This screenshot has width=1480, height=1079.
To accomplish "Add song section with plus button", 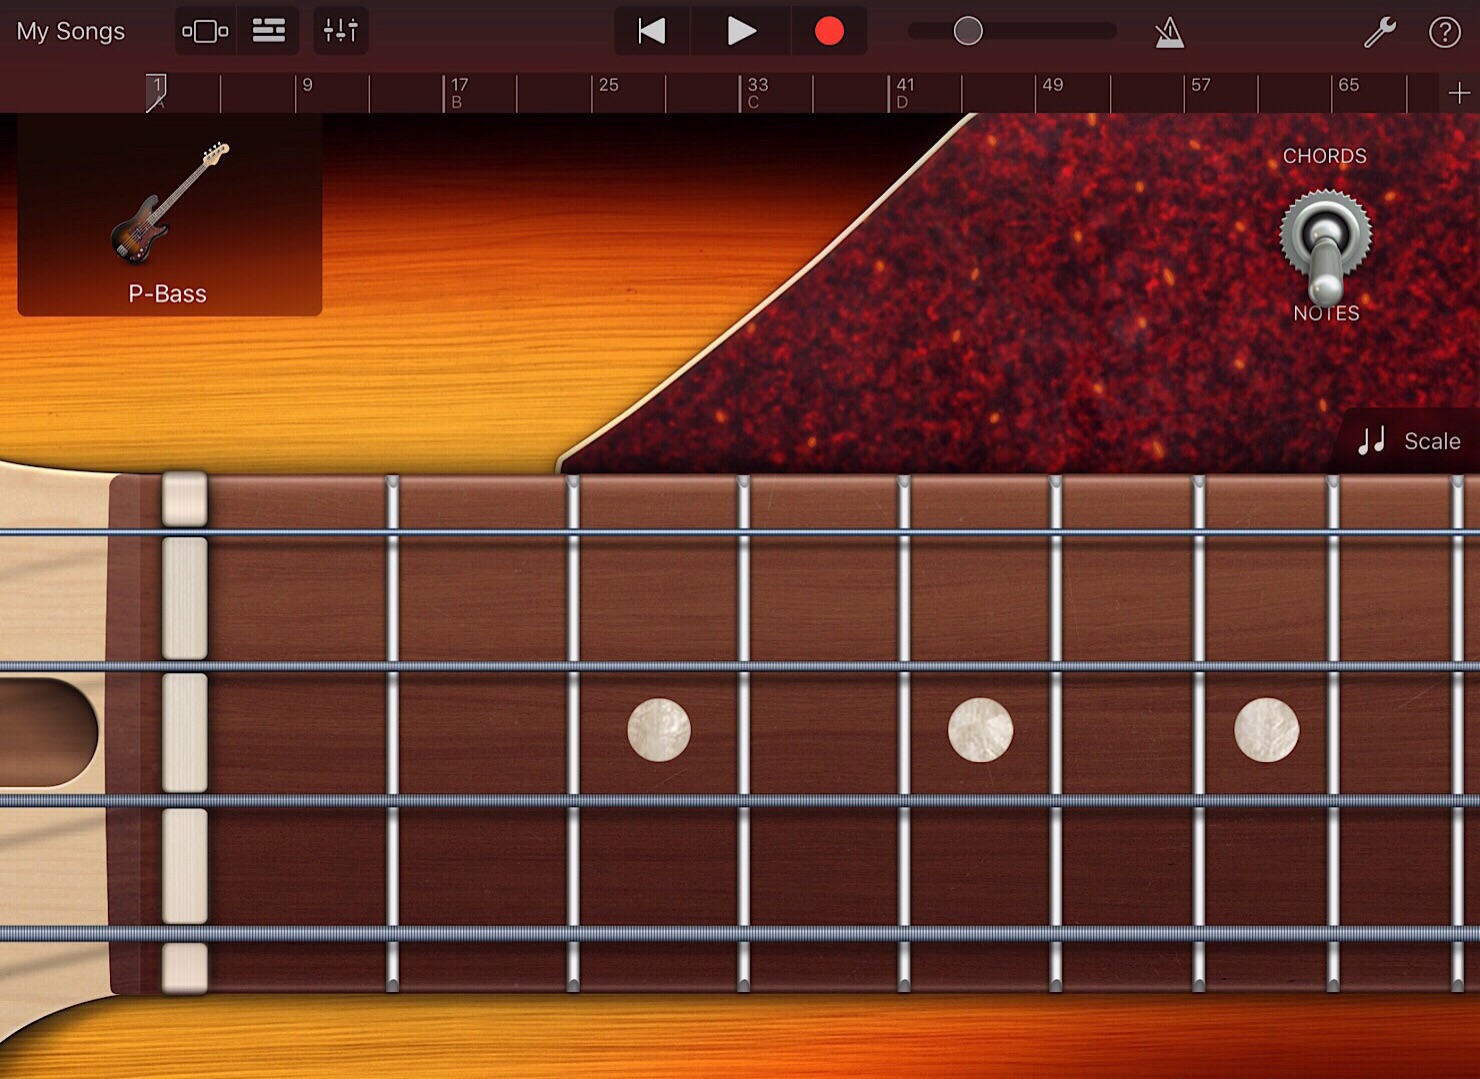I will pos(1459,93).
